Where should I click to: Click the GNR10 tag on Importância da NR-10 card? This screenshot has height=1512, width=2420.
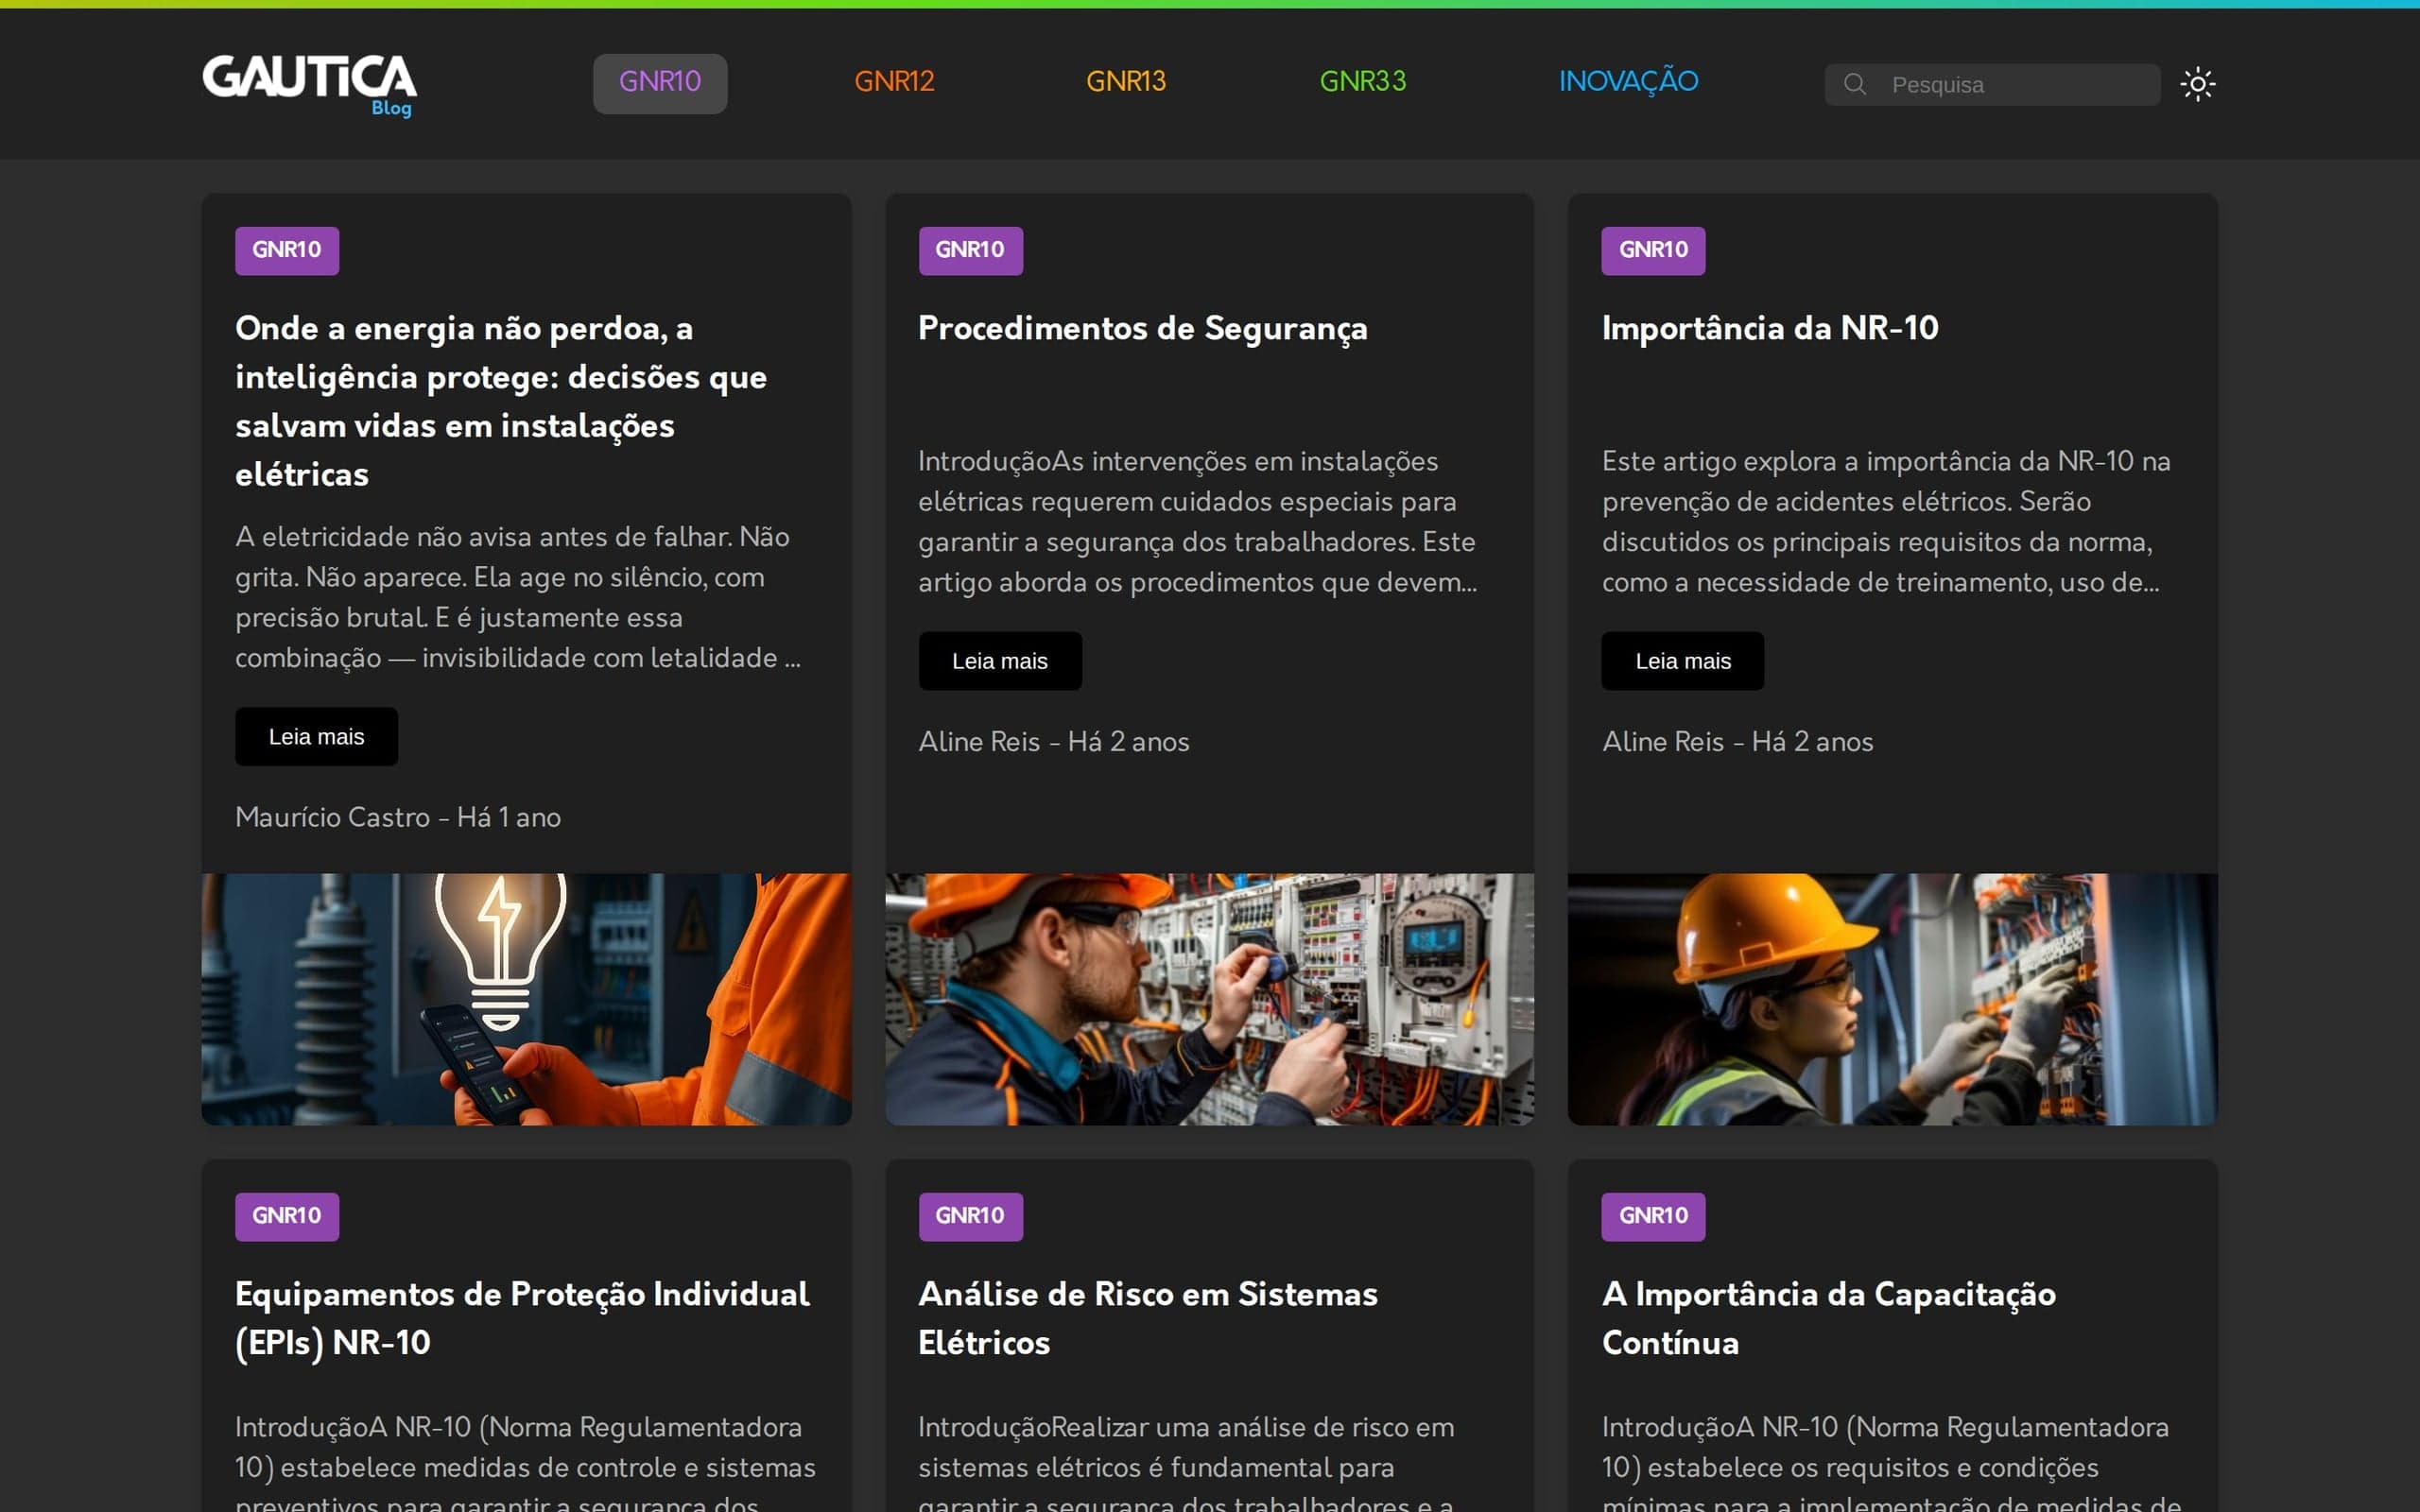point(1653,250)
